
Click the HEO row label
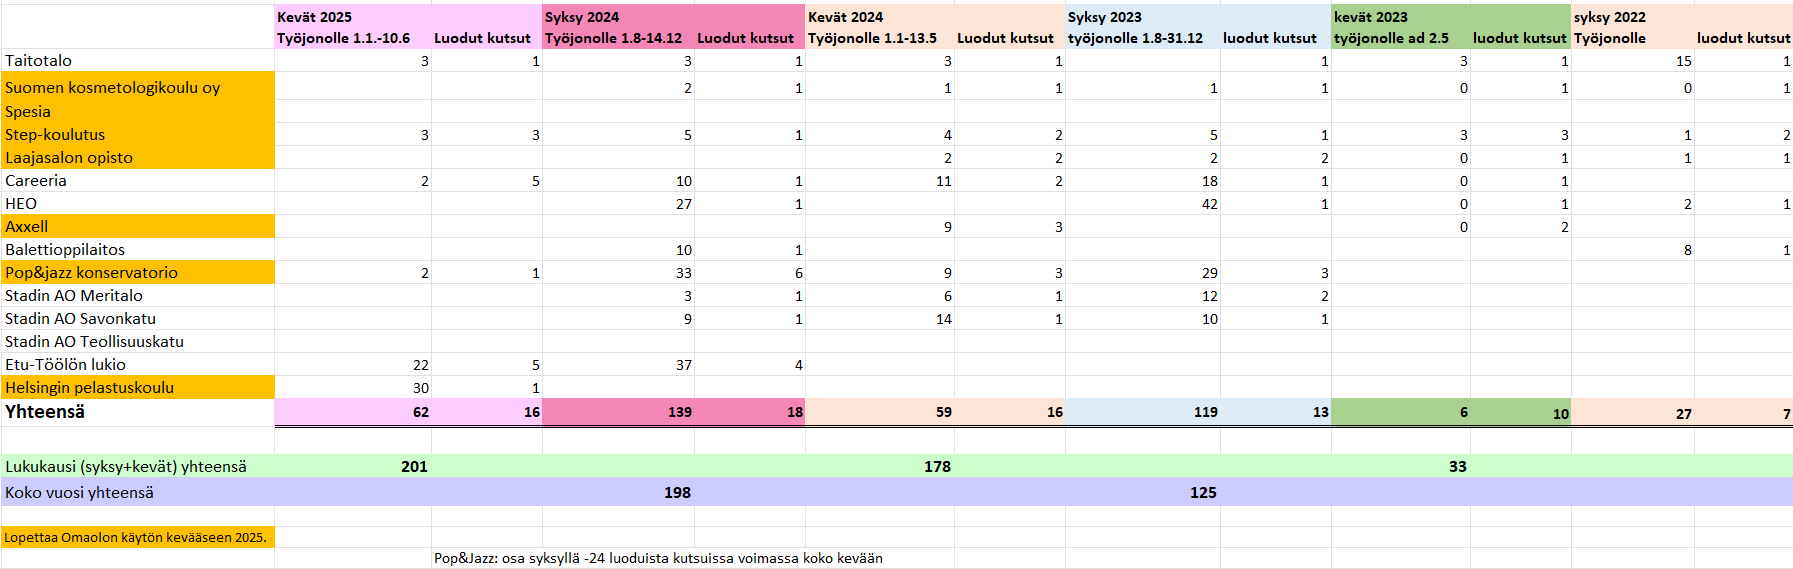[x=138, y=203]
